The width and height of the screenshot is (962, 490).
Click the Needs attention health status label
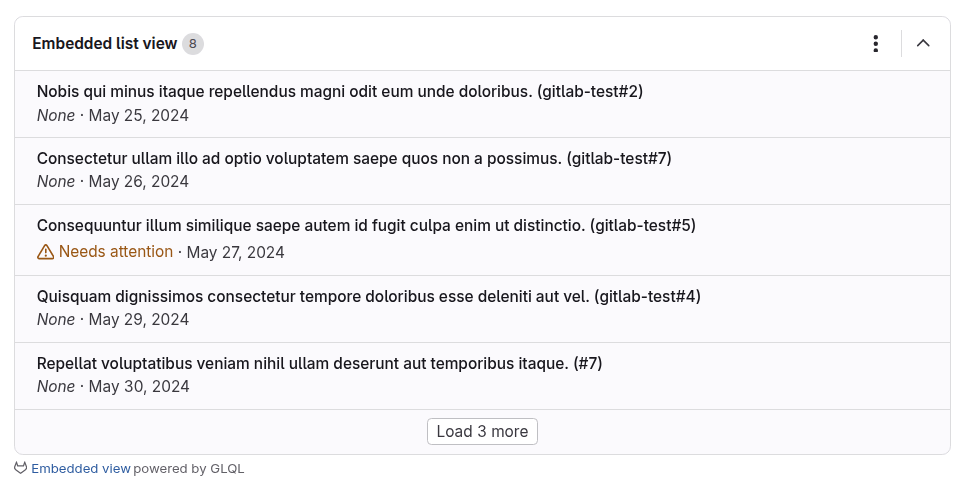pyautogui.click(x=115, y=252)
